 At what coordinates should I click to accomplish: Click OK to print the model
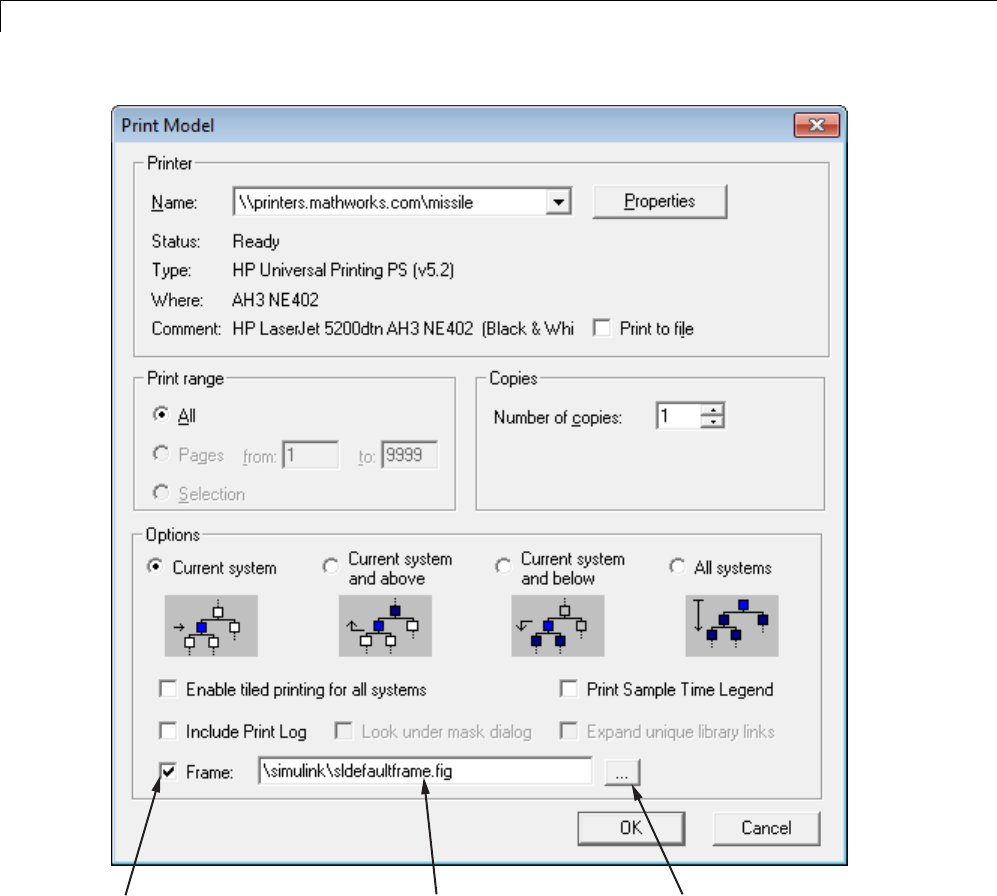tap(631, 828)
